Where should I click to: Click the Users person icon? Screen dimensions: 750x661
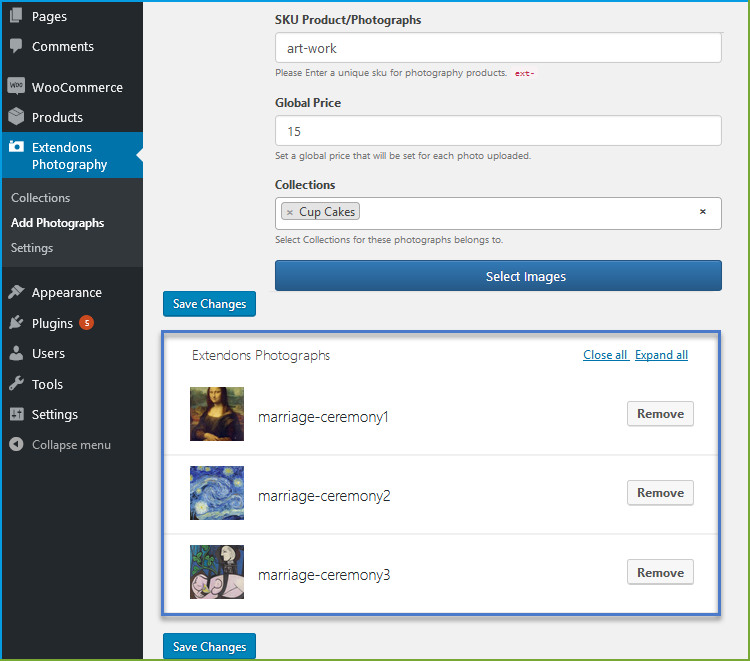tap(16, 353)
